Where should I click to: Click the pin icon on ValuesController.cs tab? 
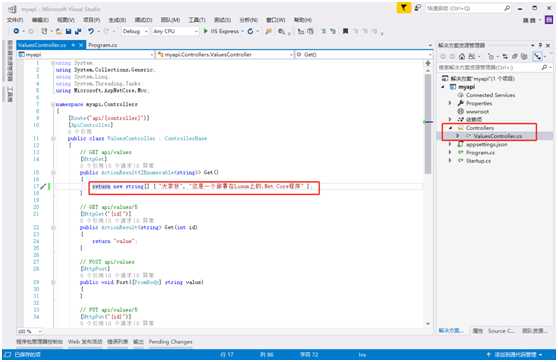[73, 45]
